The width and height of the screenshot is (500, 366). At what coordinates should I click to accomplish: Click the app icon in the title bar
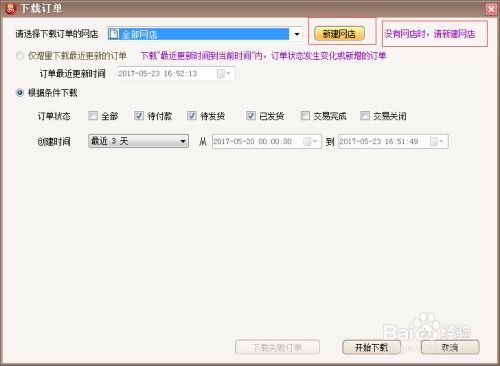(x=11, y=9)
